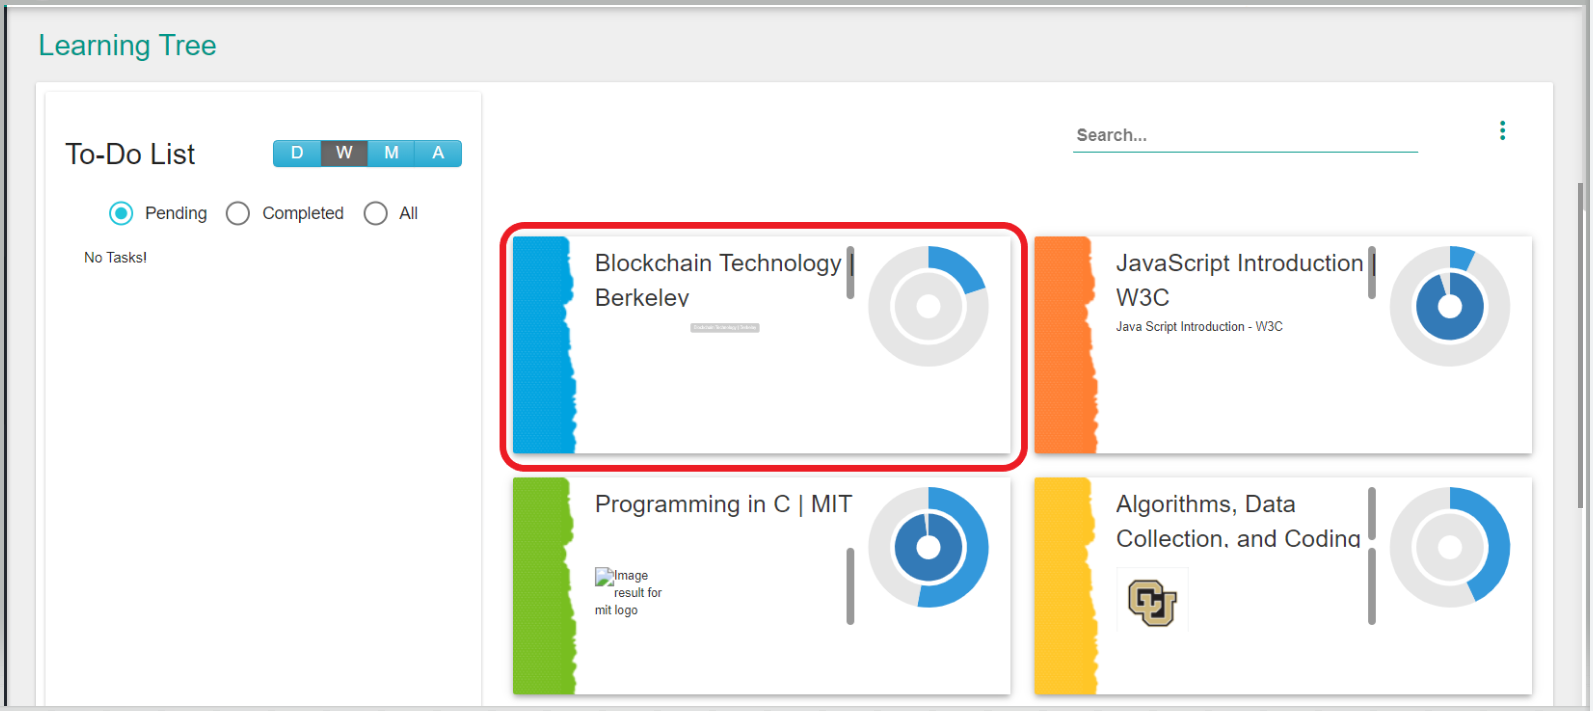Switch to the M (monthly) tab
1593x711 pixels.
(x=391, y=153)
